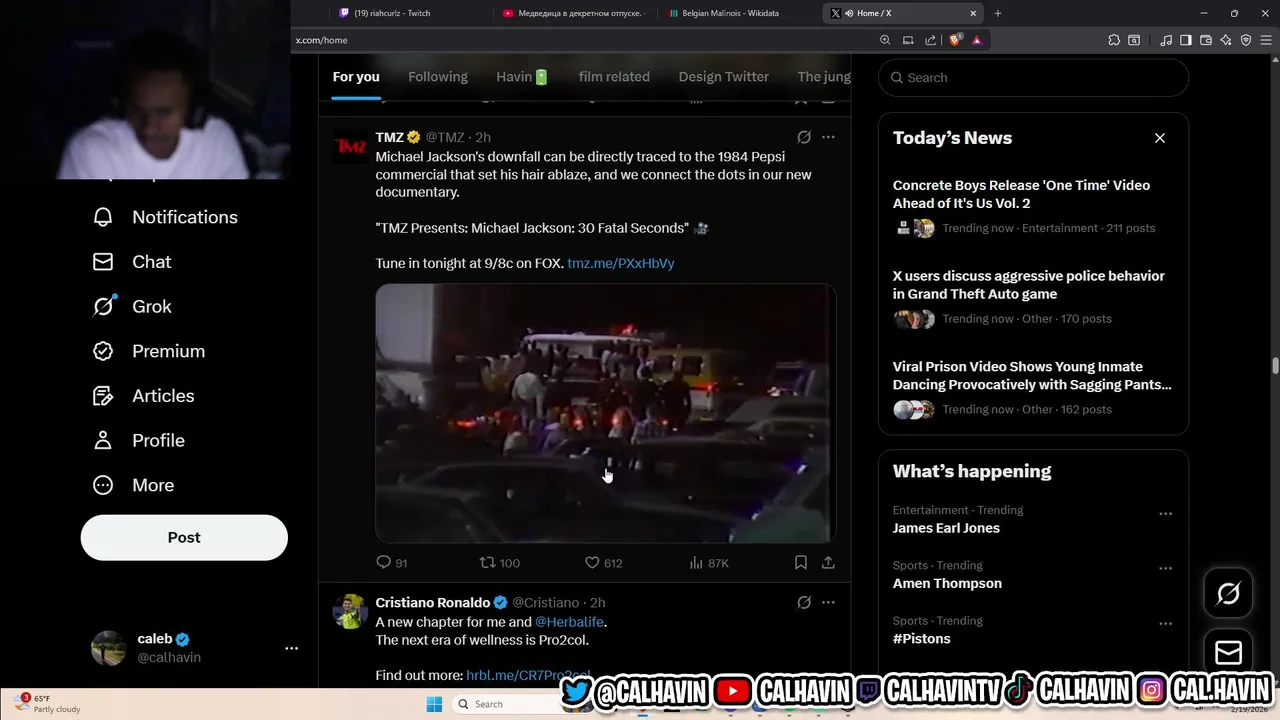Click the TMZ account name

[390, 137]
